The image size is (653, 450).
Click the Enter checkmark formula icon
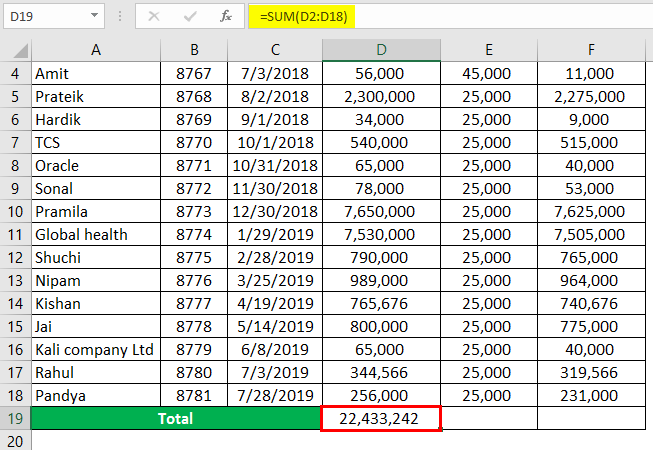(190, 16)
